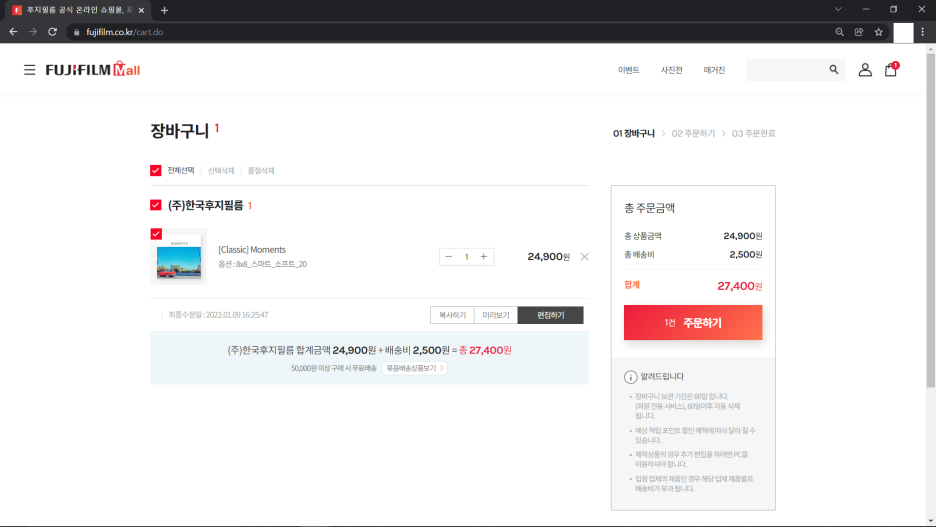Open a new browser tab

[x=164, y=10]
